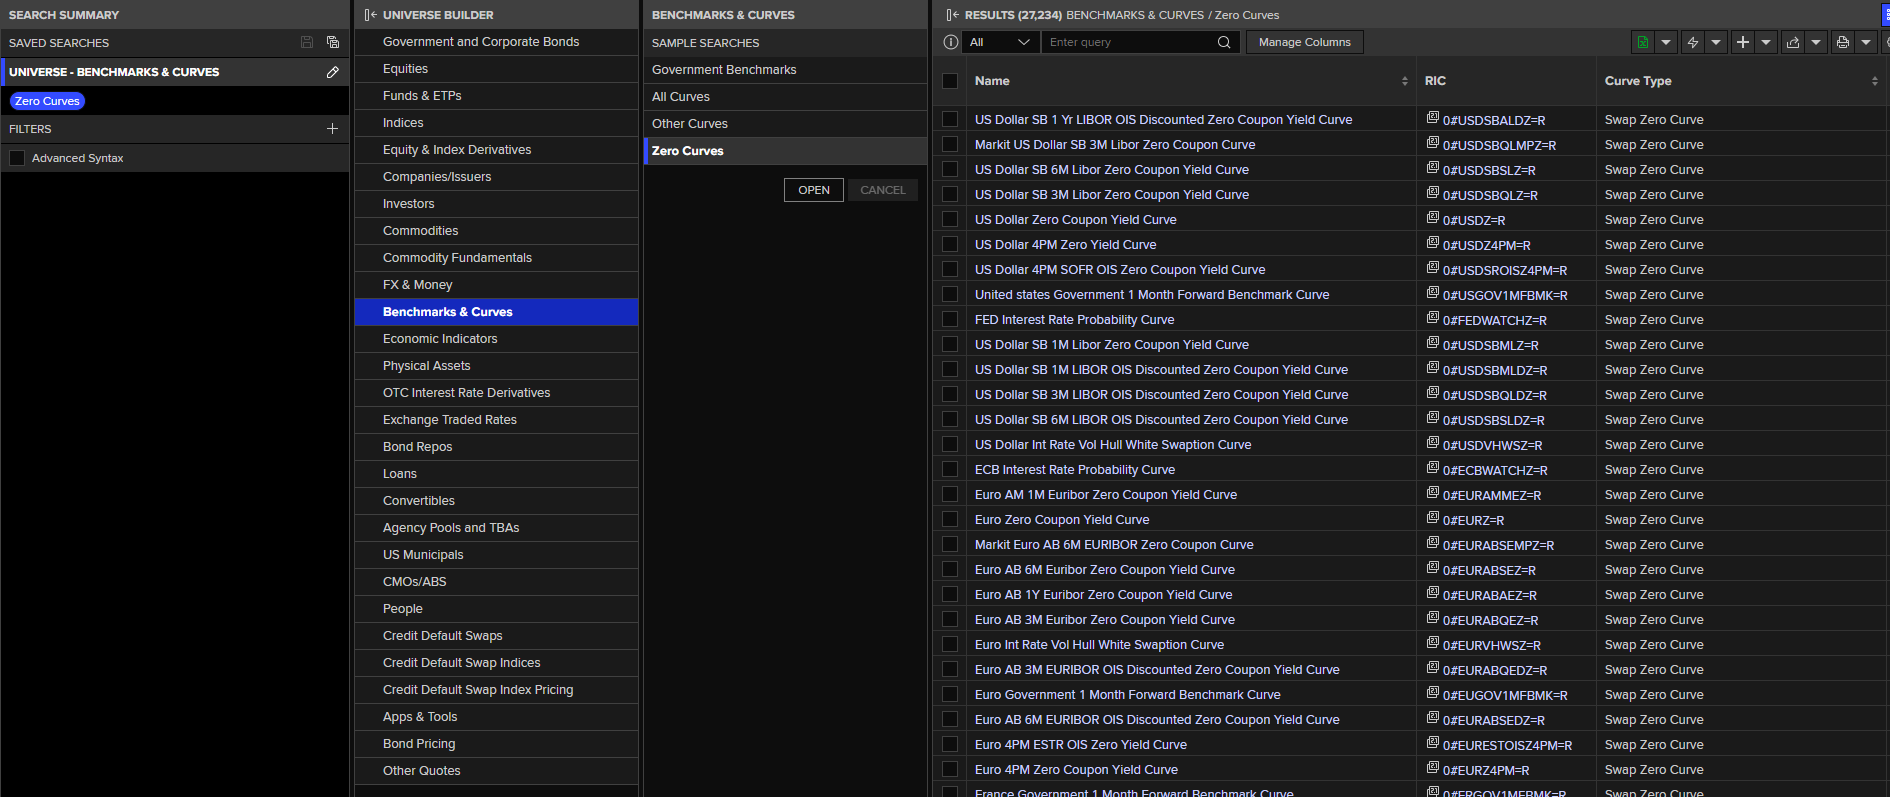Screen dimensions: 1890x797
Task: Check the US Dollar Zero Coupon Yield Curve row
Action: [950, 219]
